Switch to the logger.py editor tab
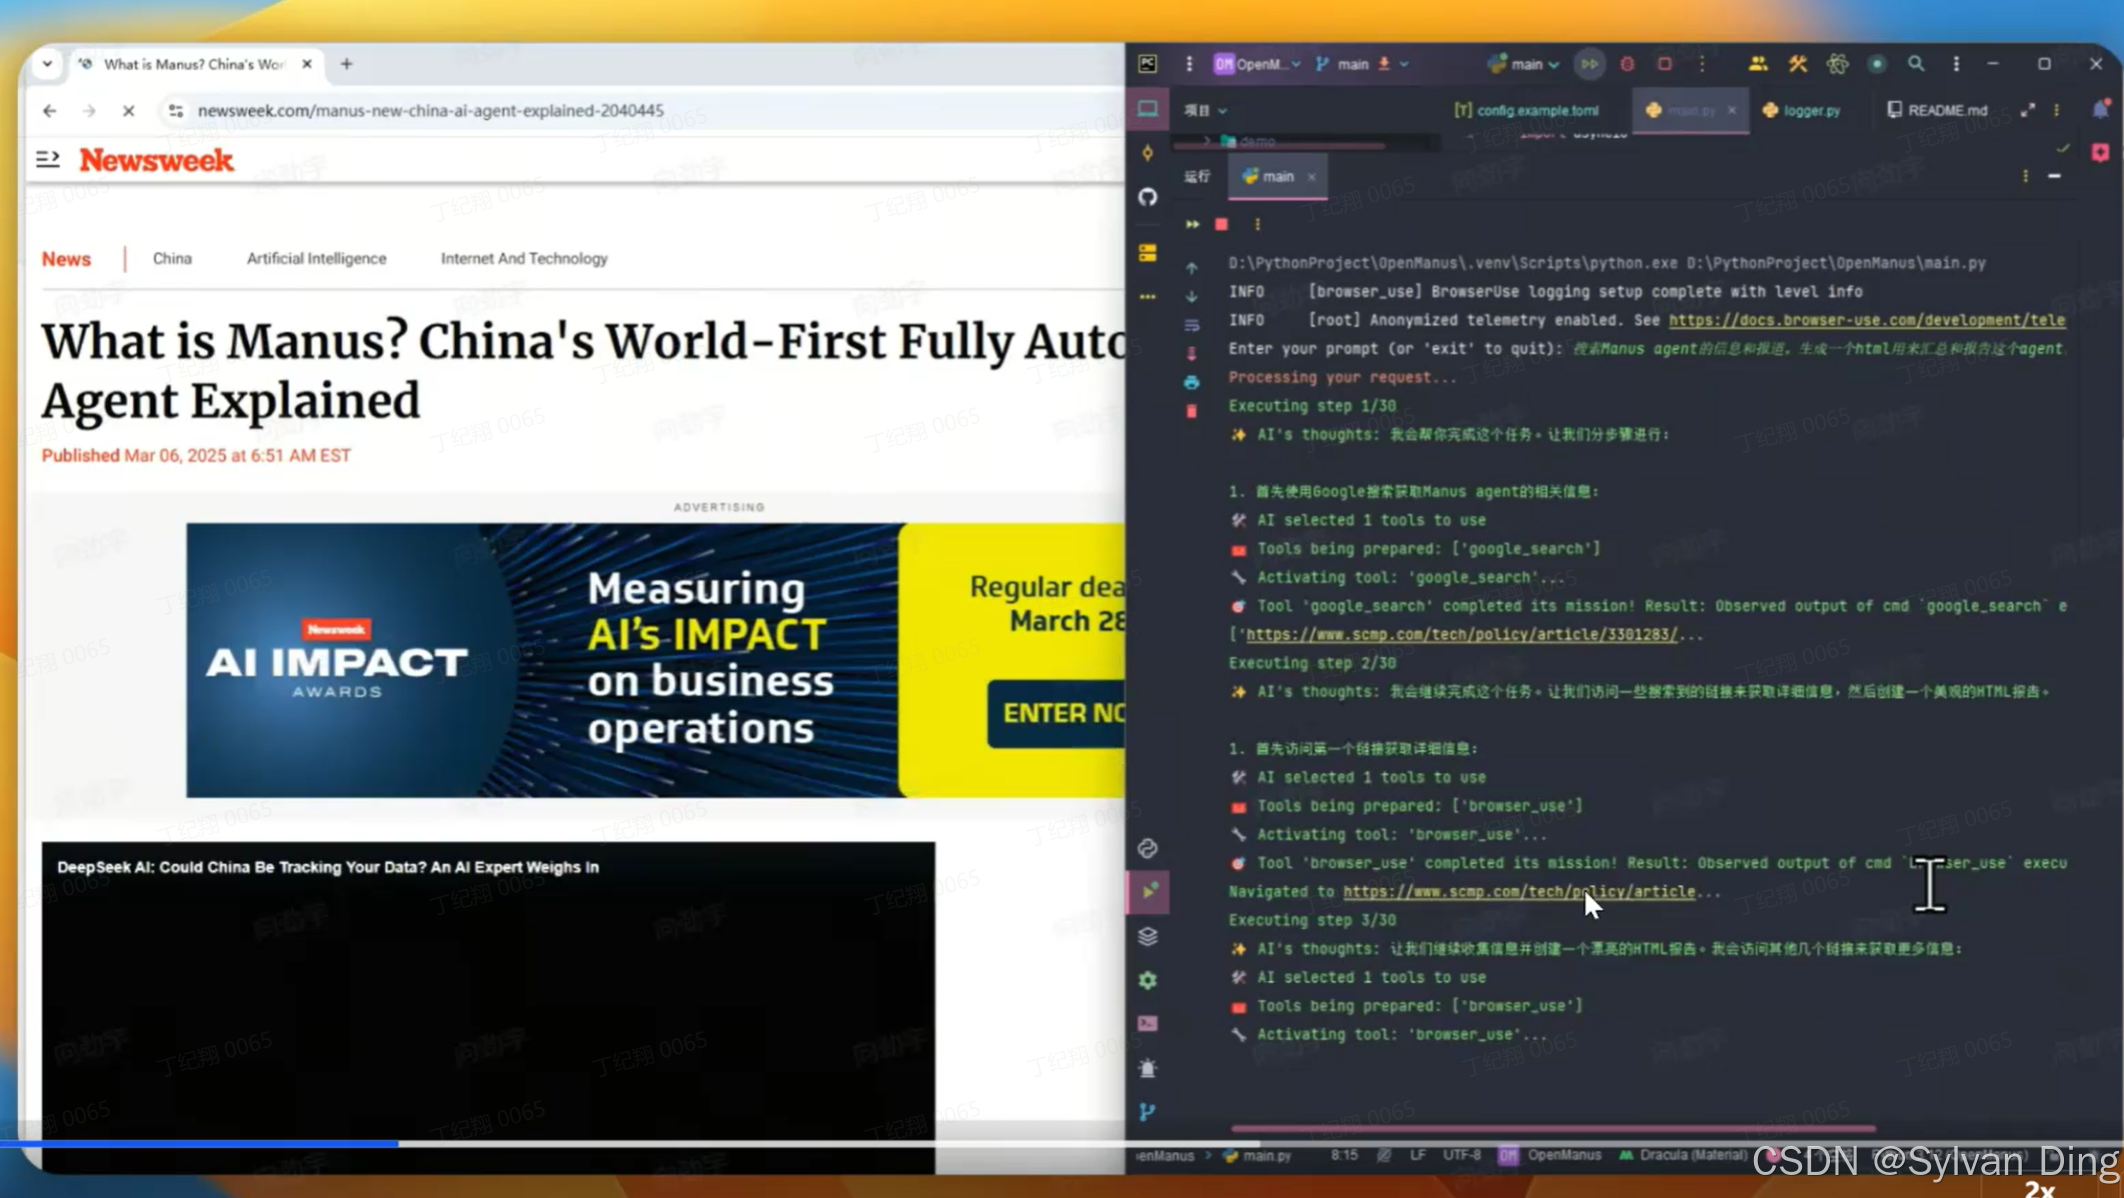This screenshot has height=1198, width=2124. (1811, 110)
